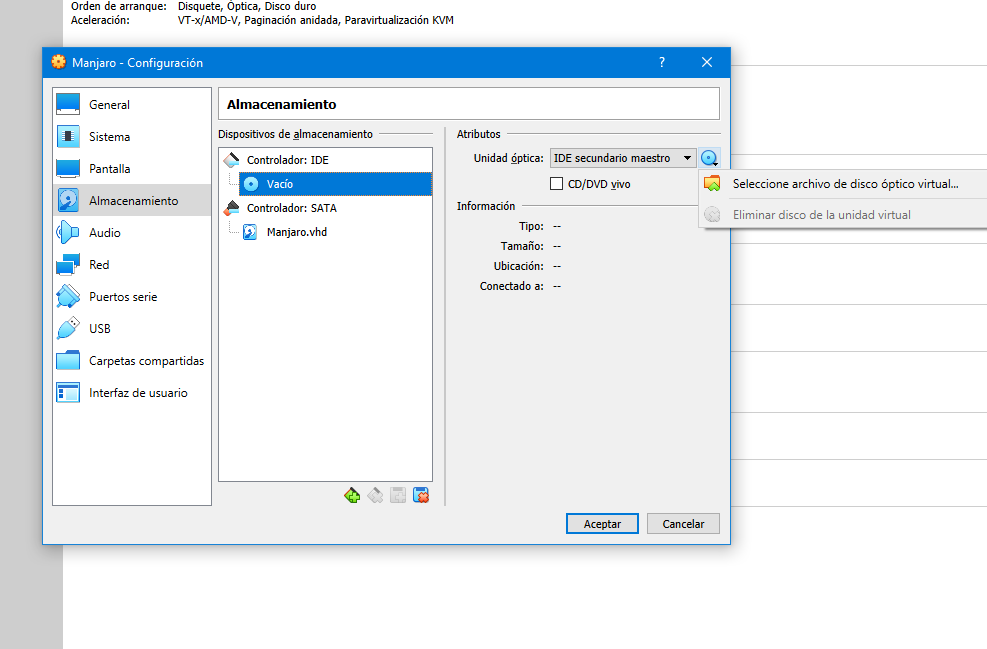The image size is (987, 649).
Task: Click the optical disc chooser icon
Action: coord(709,158)
